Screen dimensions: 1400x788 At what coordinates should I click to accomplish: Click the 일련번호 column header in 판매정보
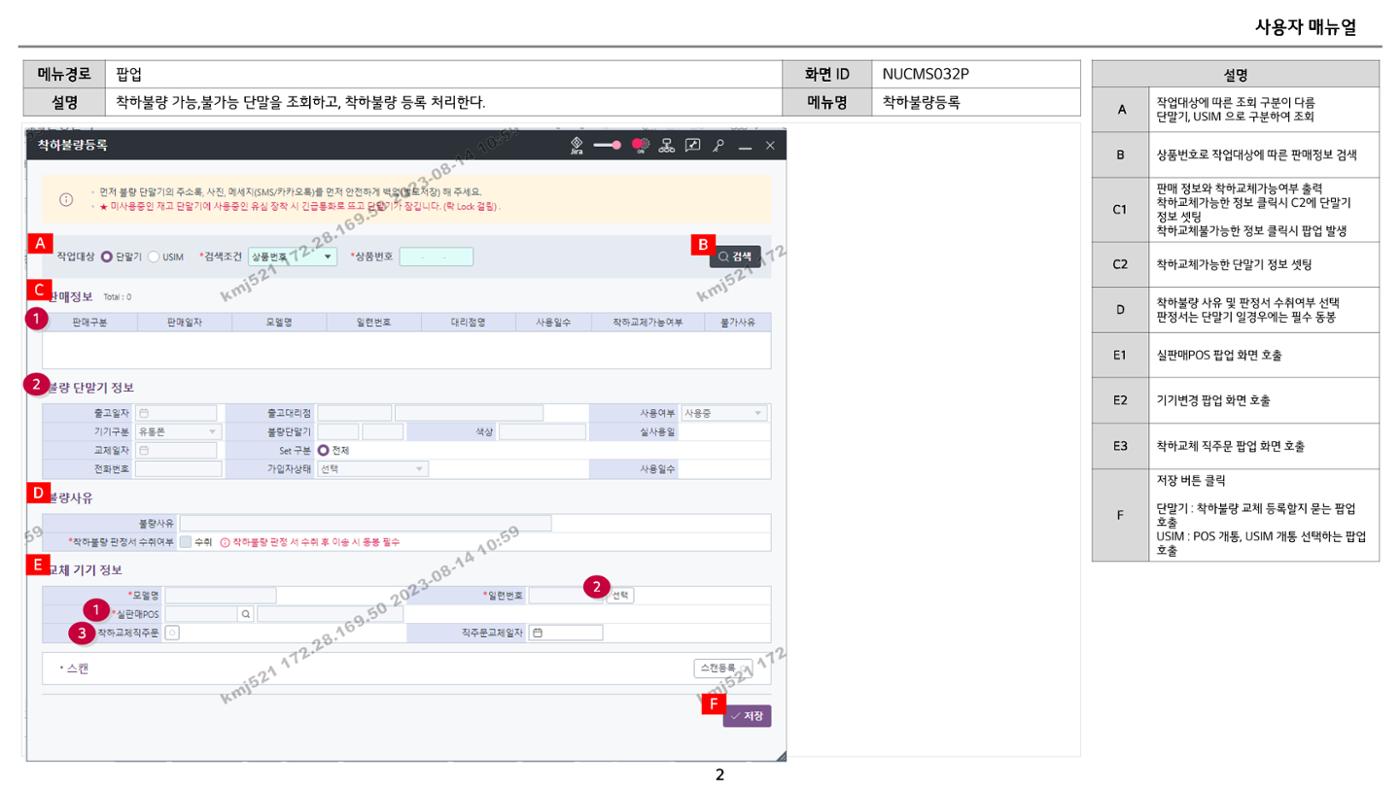point(373,322)
